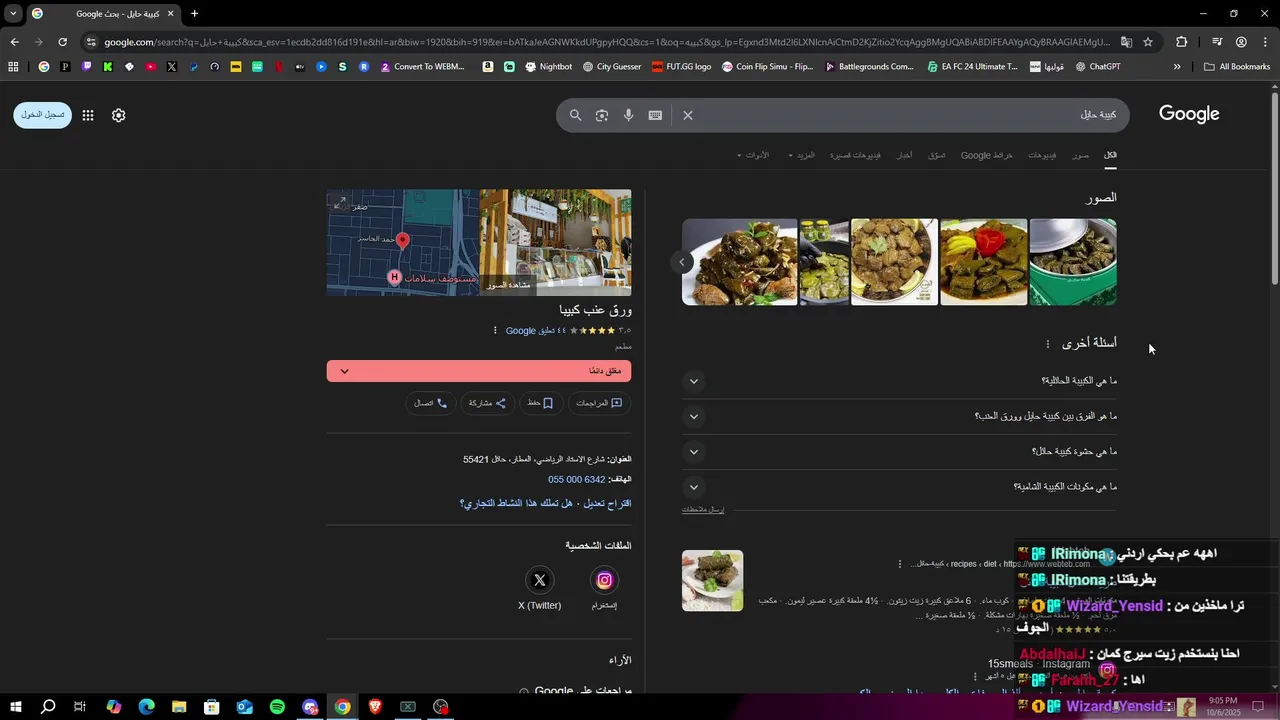The image size is (1280, 720).
Task: Open YouTube bookmark icon
Action: point(151,67)
